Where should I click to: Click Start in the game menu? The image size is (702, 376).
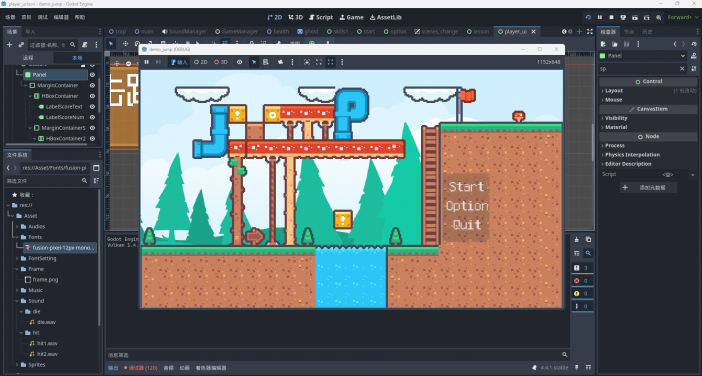tap(466, 187)
